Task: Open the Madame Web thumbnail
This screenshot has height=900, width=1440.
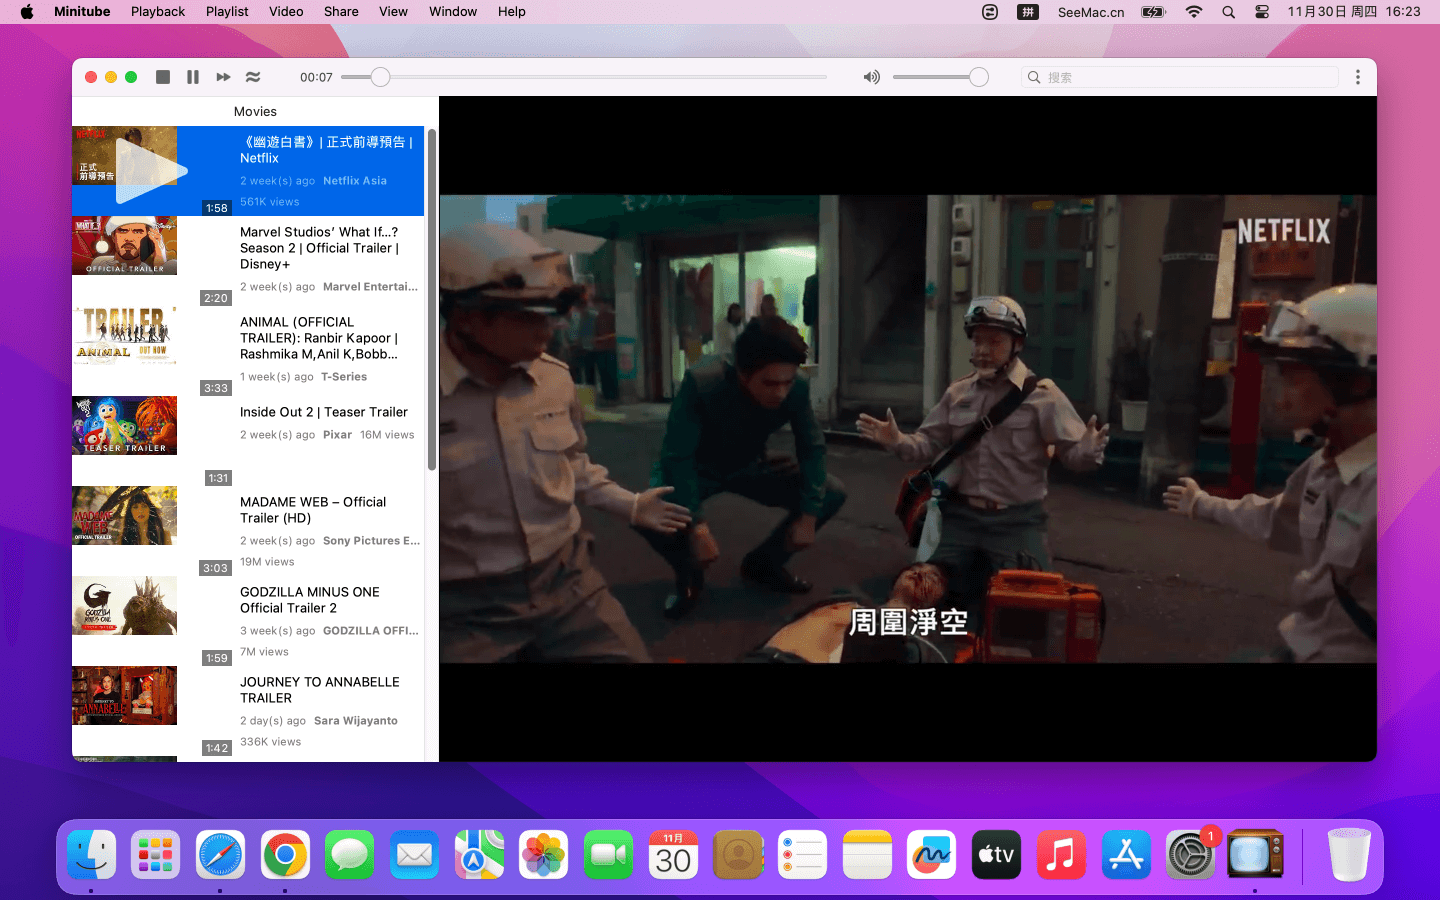Action: click(124, 516)
